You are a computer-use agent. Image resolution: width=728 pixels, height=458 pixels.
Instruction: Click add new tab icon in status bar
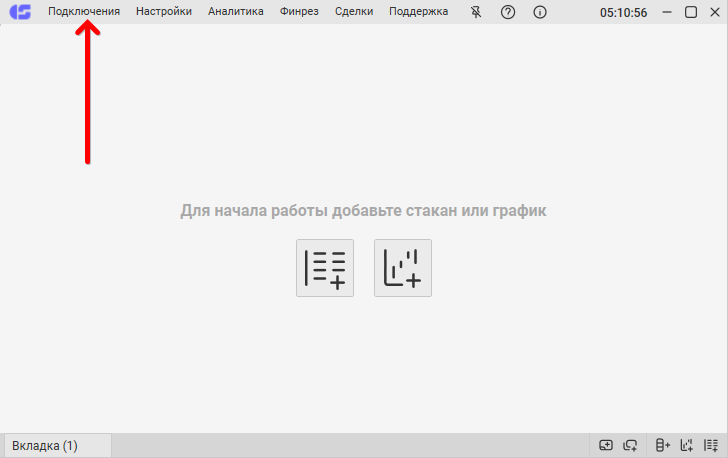tap(606, 445)
